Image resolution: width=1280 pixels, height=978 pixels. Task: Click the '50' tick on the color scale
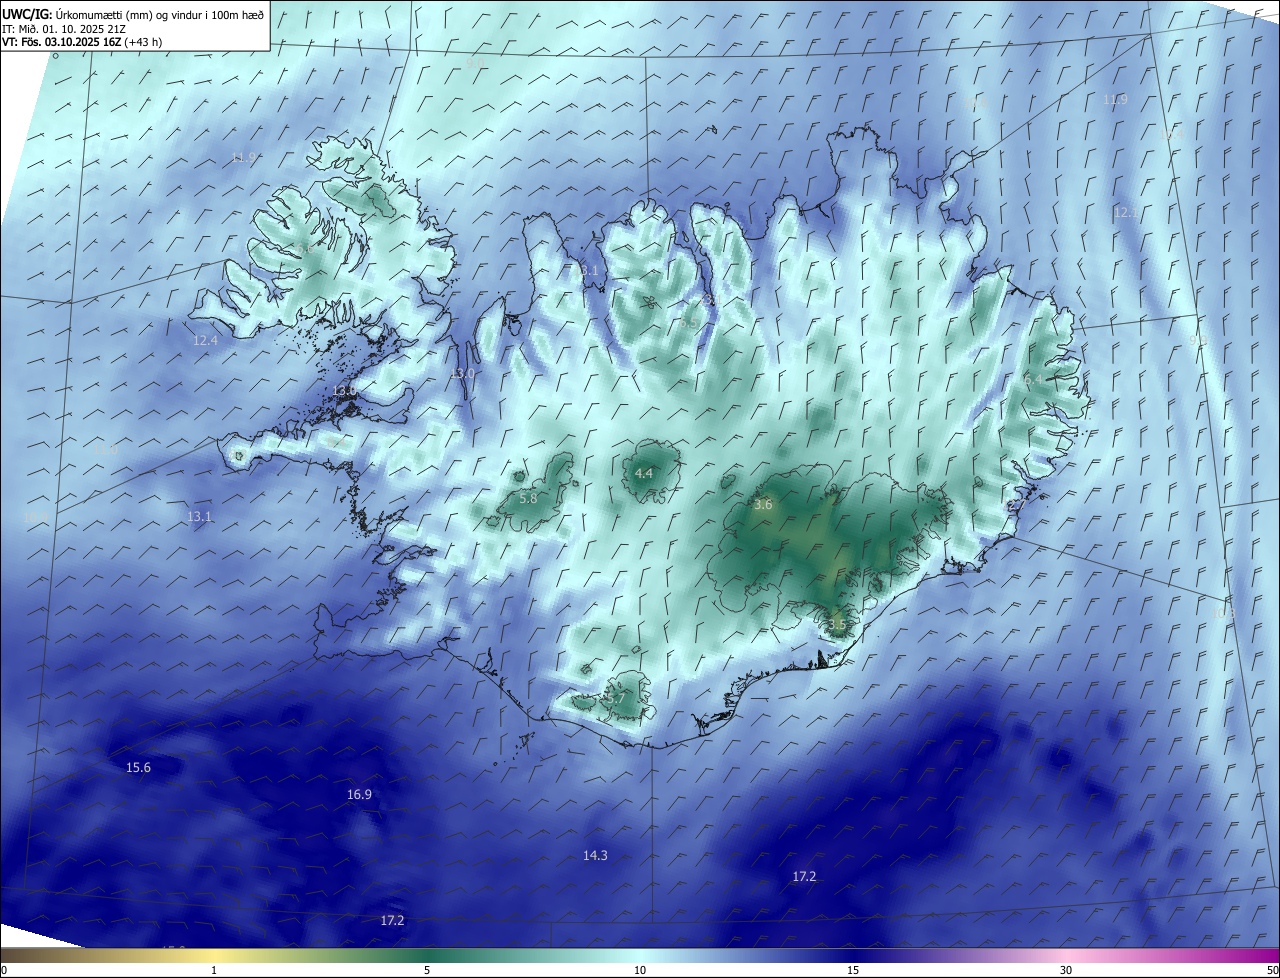click(1272, 970)
